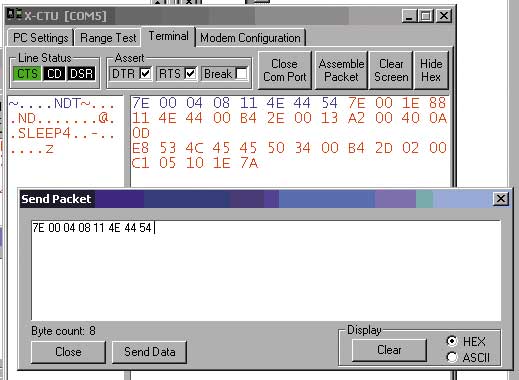519x380 pixels.
Task: Click the Hide Hex button
Action: coord(431,70)
